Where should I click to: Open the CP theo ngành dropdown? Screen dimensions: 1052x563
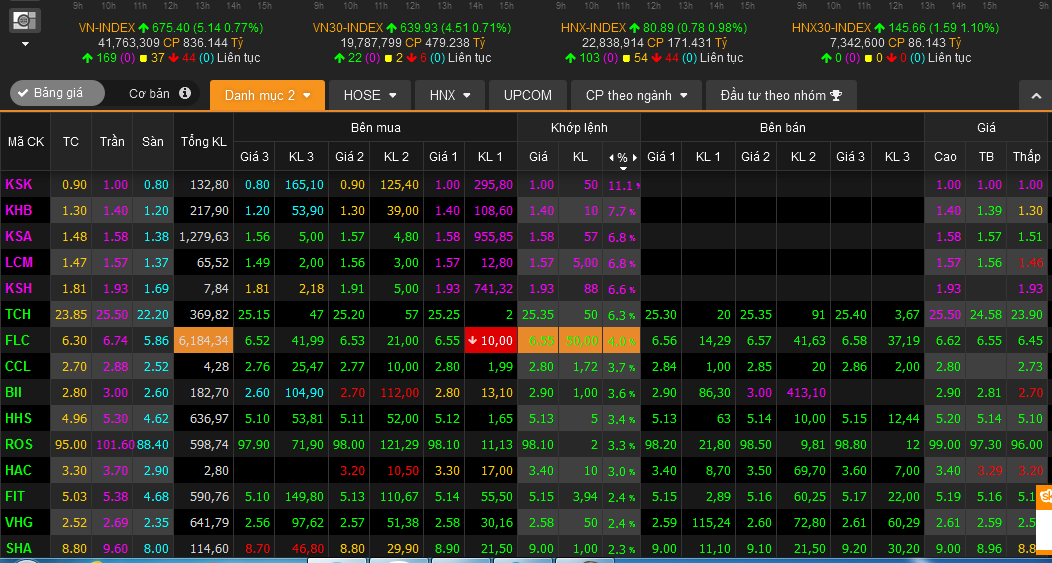[x=636, y=95]
